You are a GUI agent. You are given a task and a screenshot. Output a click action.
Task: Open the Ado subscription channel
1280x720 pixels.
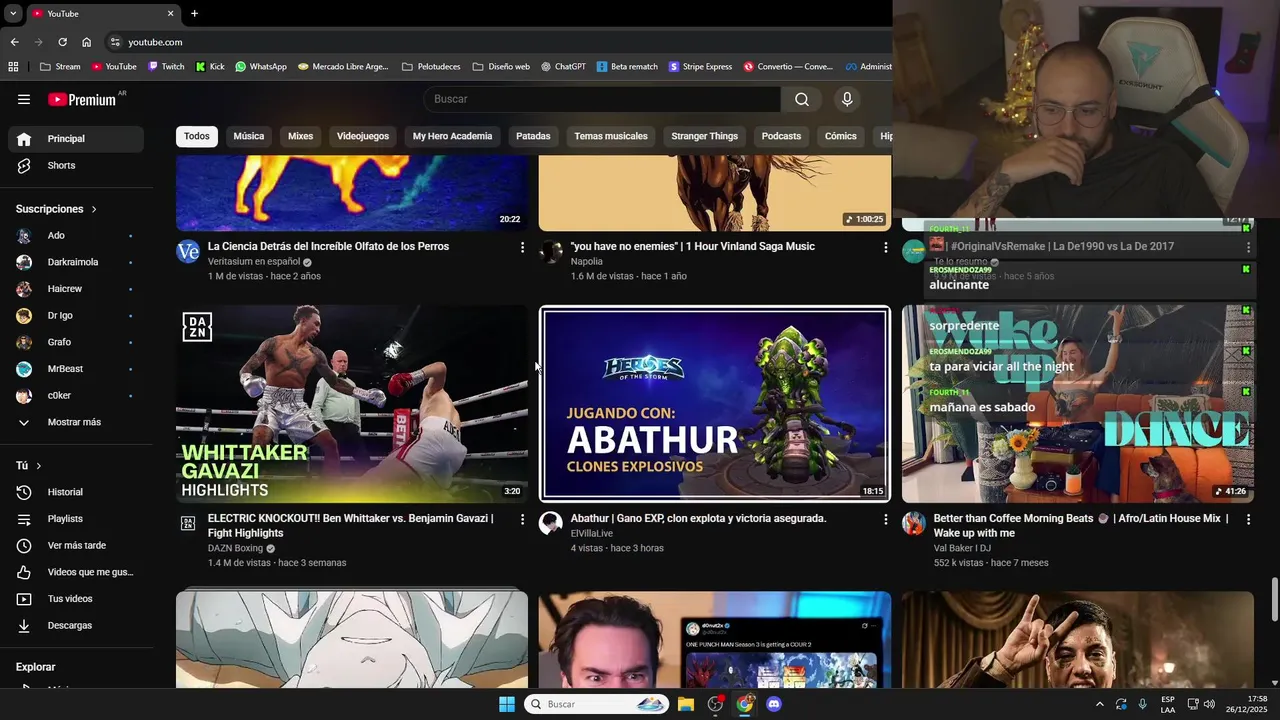coord(76,236)
